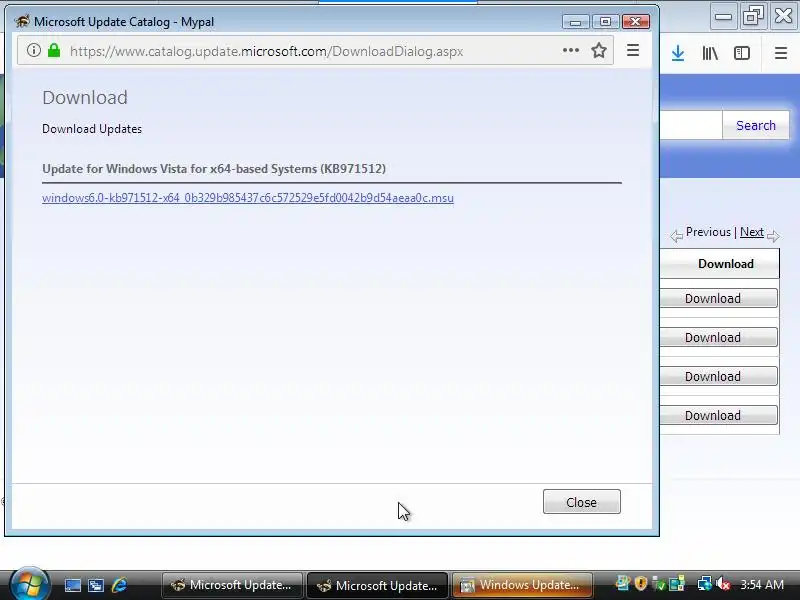
Task: Open the page actions three-dots menu in the address bar
Action: [x=570, y=50]
